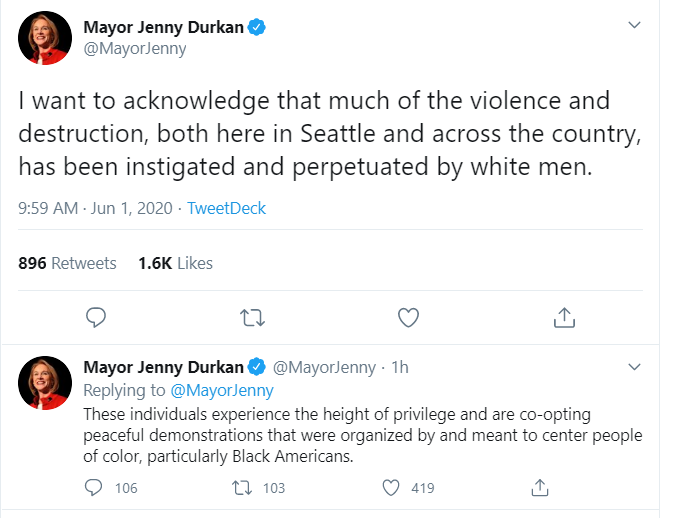This screenshot has width=678, height=518.
Task: Expand the reply tweet's options chevron
Action: pos(634,367)
